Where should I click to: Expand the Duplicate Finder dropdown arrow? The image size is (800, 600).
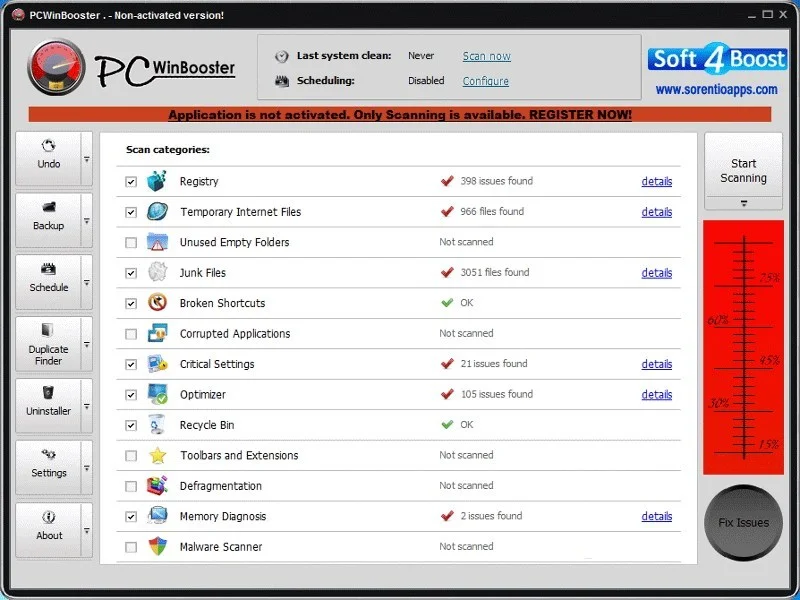[87, 344]
